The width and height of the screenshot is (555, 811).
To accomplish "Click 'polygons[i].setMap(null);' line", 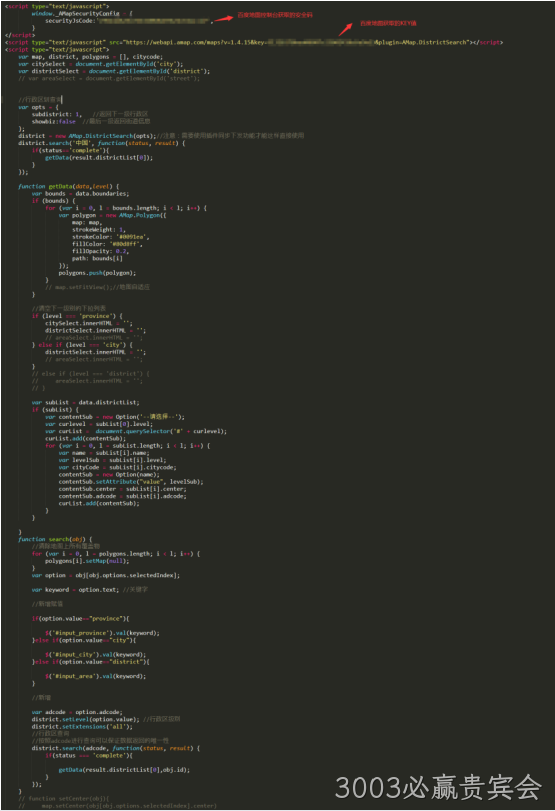I will 87,561.
